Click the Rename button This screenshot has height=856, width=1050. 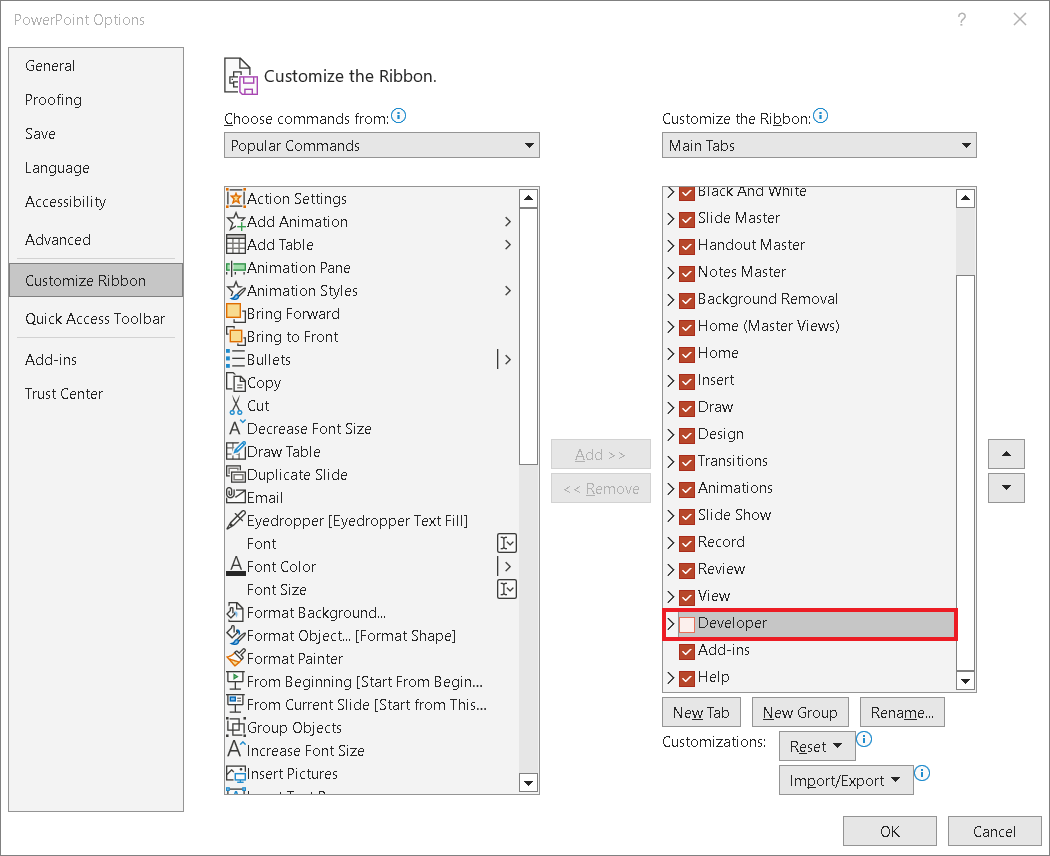coord(902,712)
